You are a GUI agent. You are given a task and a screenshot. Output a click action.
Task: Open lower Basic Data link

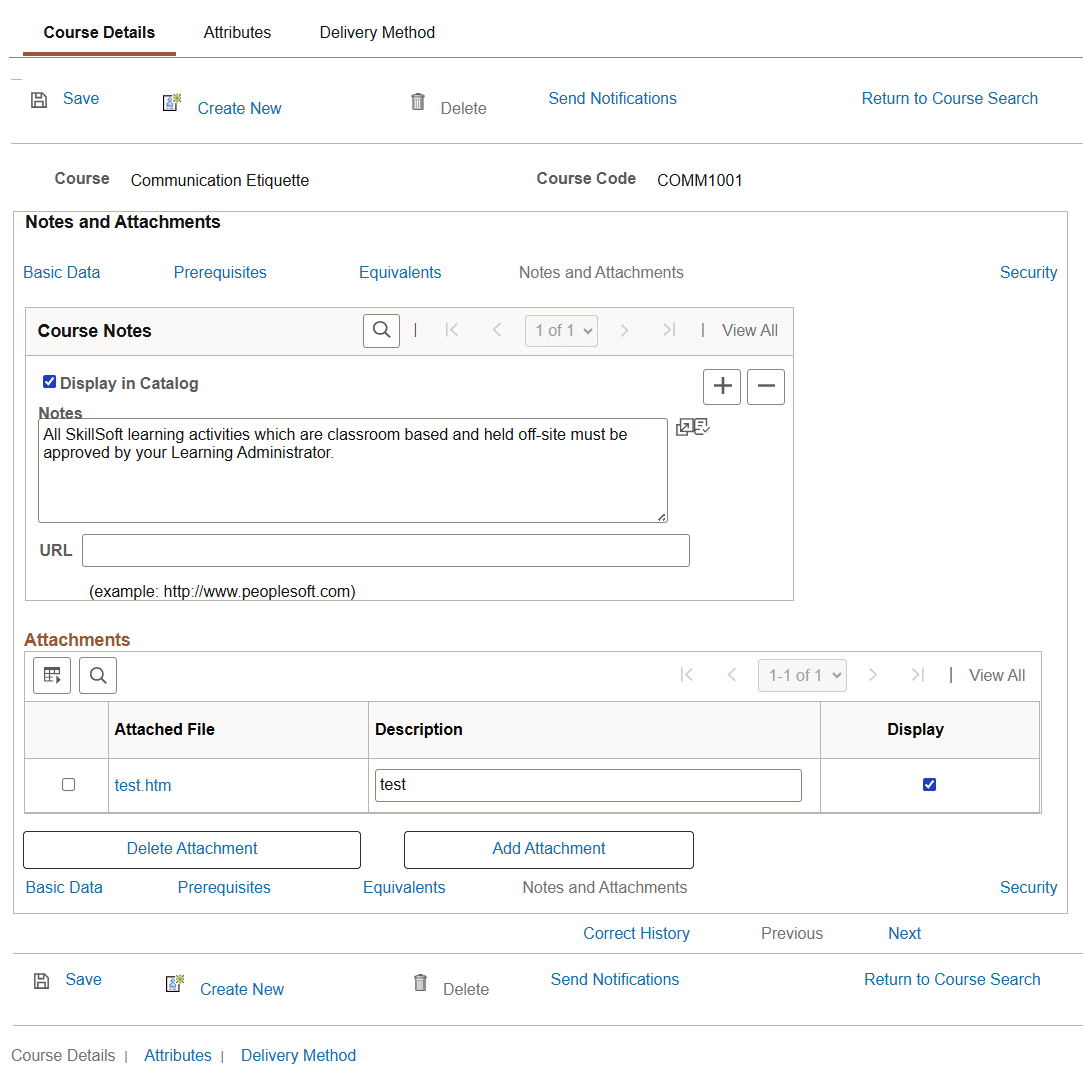pyautogui.click(x=64, y=888)
